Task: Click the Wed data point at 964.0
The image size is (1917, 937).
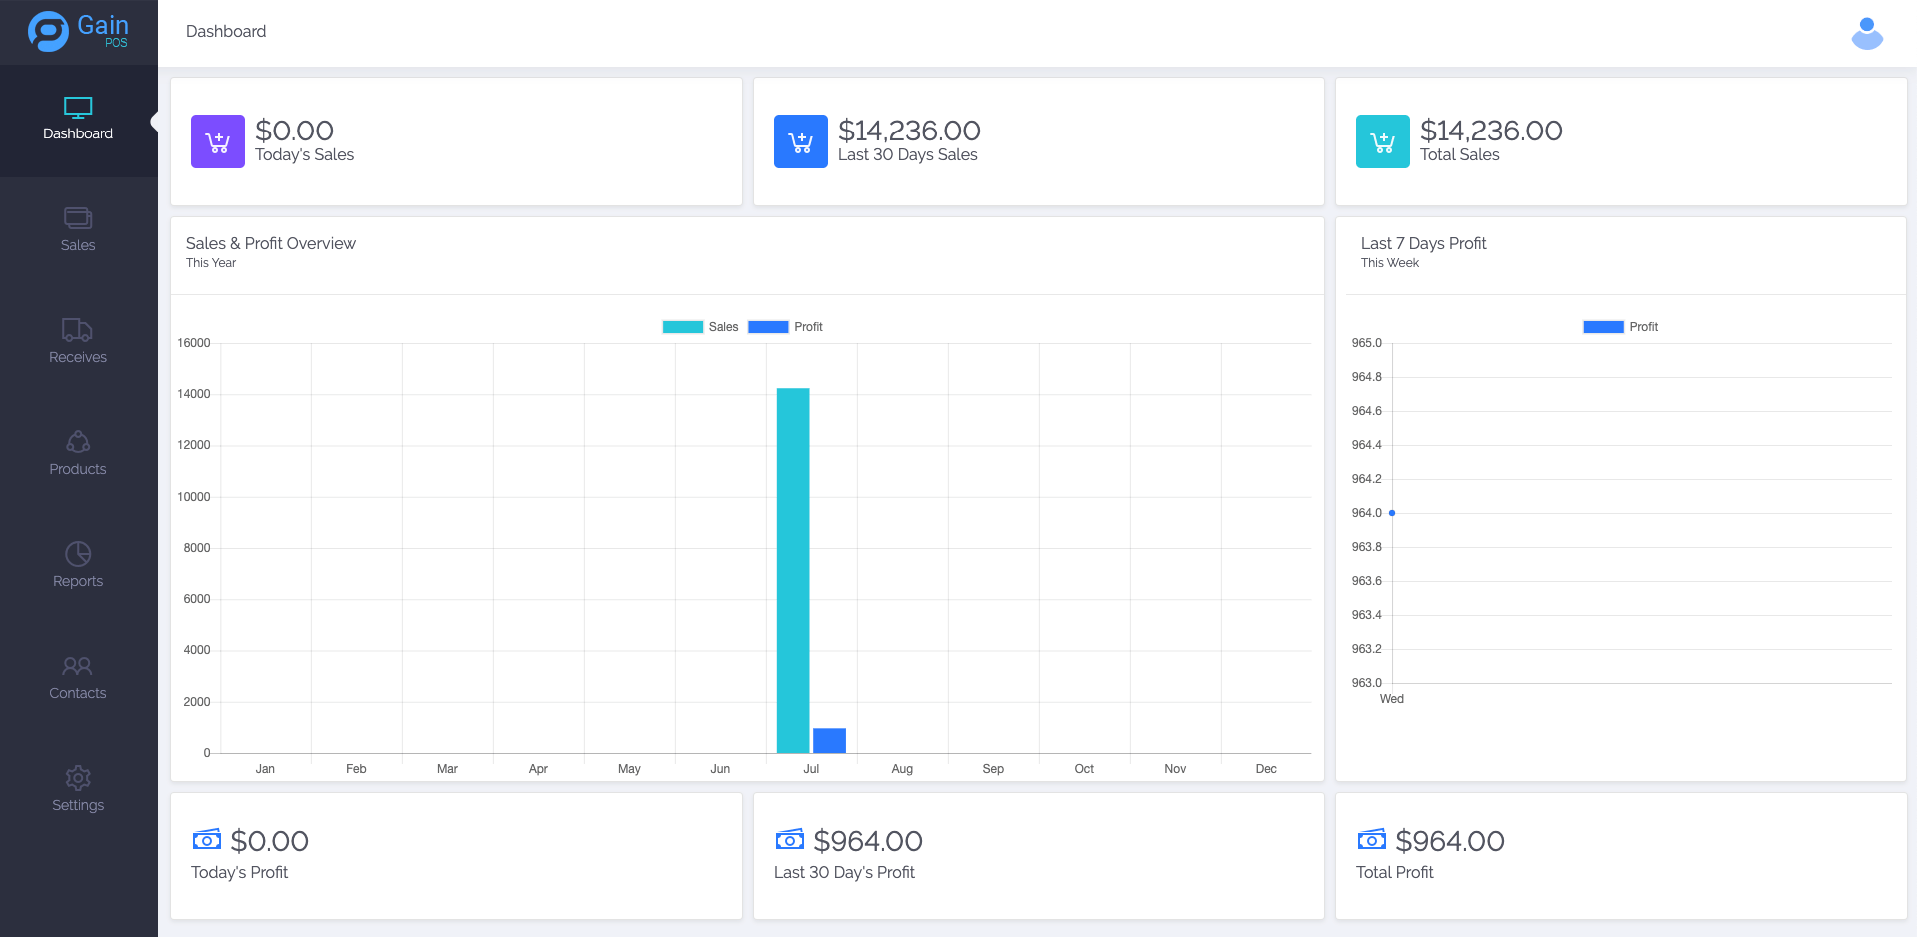Action: (1392, 513)
